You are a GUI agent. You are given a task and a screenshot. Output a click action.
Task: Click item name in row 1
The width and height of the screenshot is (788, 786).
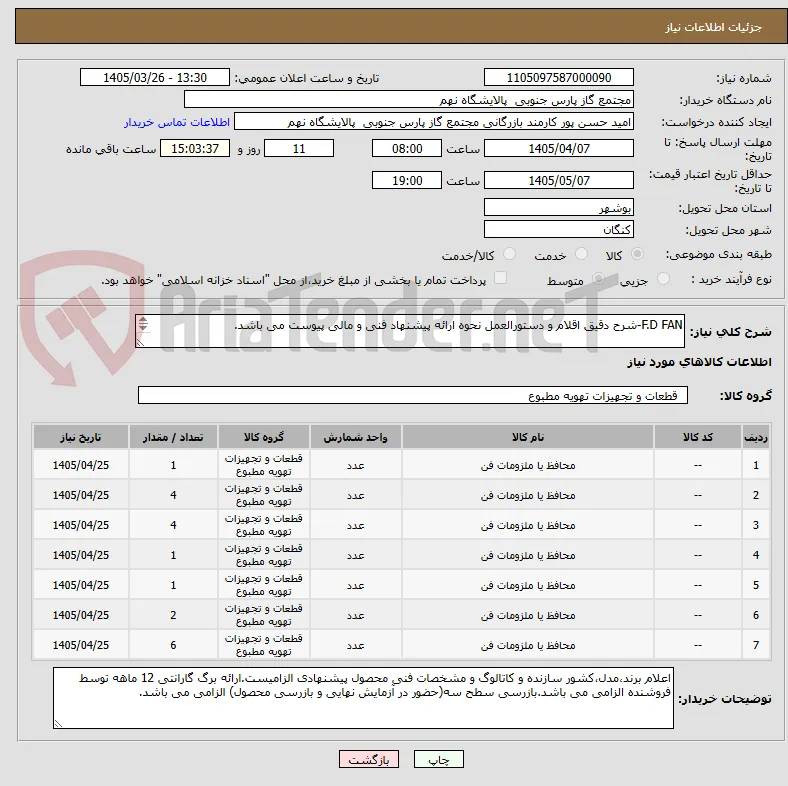click(x=528, y=465)
